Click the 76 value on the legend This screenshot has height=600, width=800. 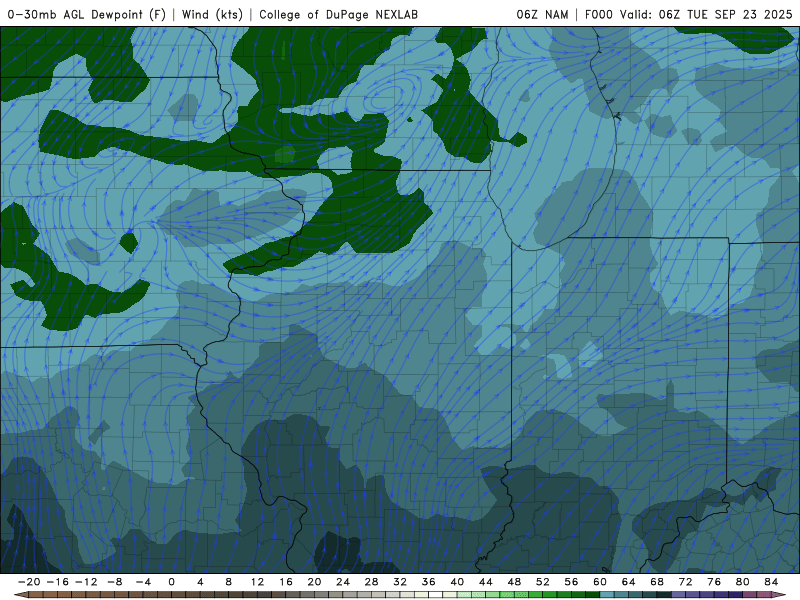click(714, 582)
